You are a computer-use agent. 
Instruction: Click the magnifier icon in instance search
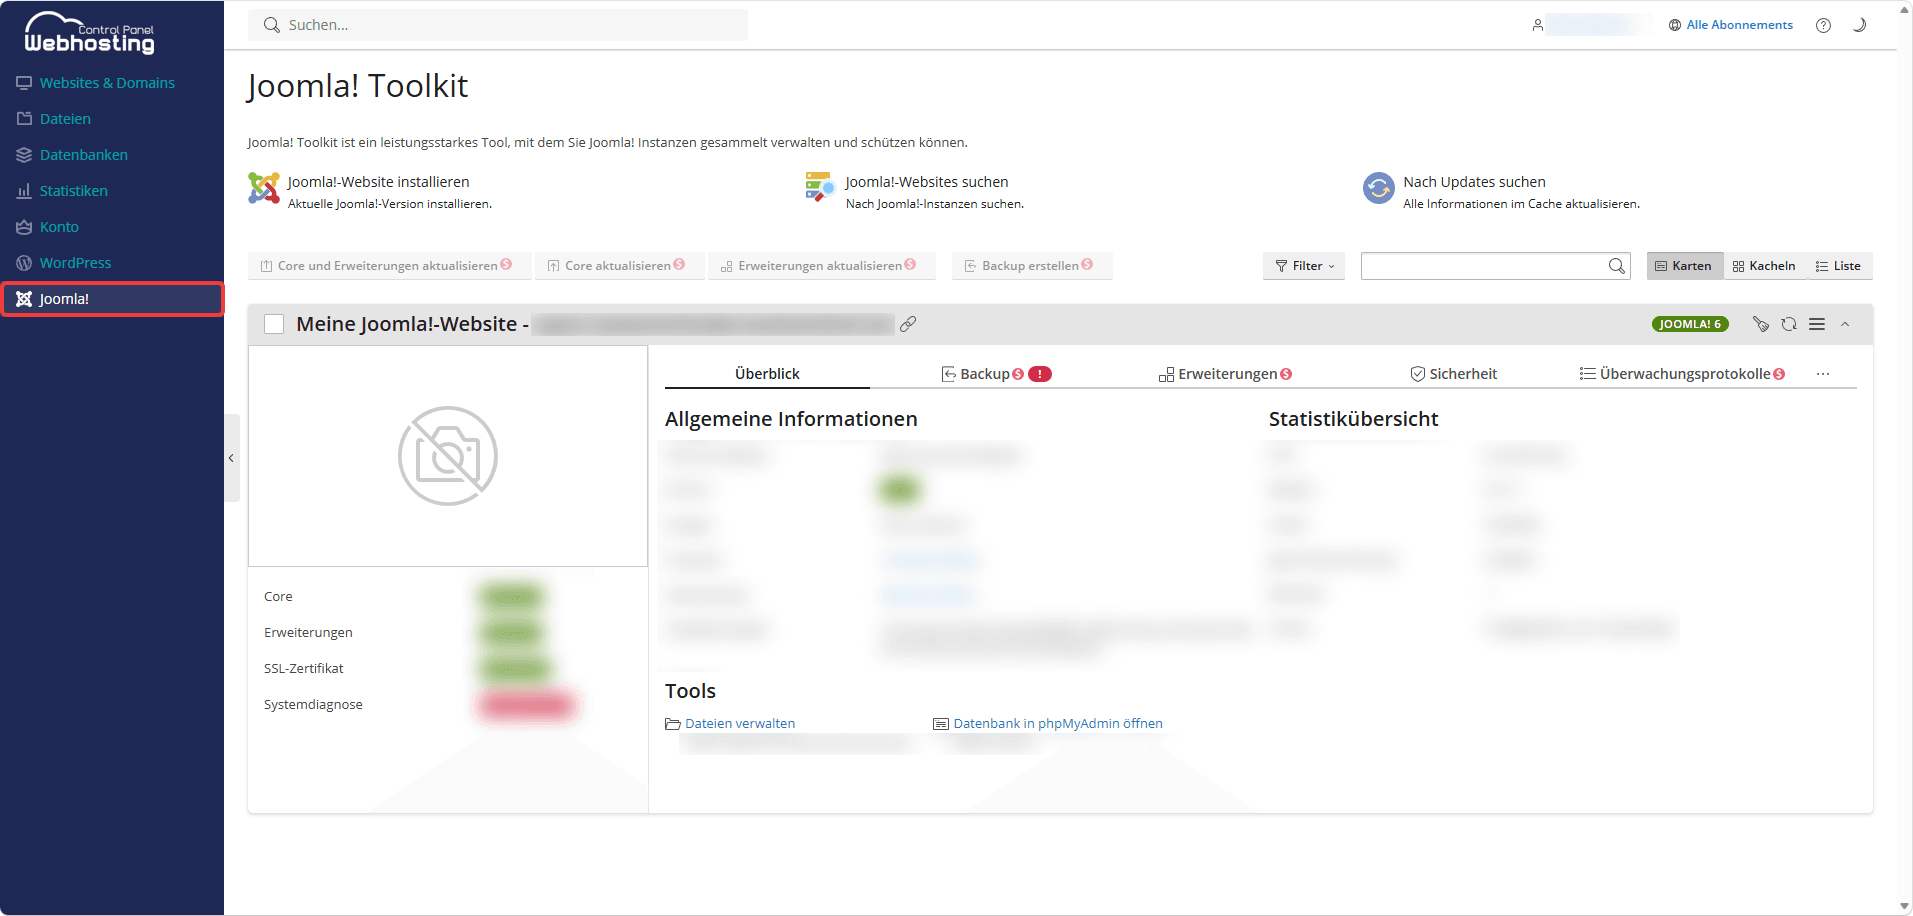click(x=1616, y=266)
